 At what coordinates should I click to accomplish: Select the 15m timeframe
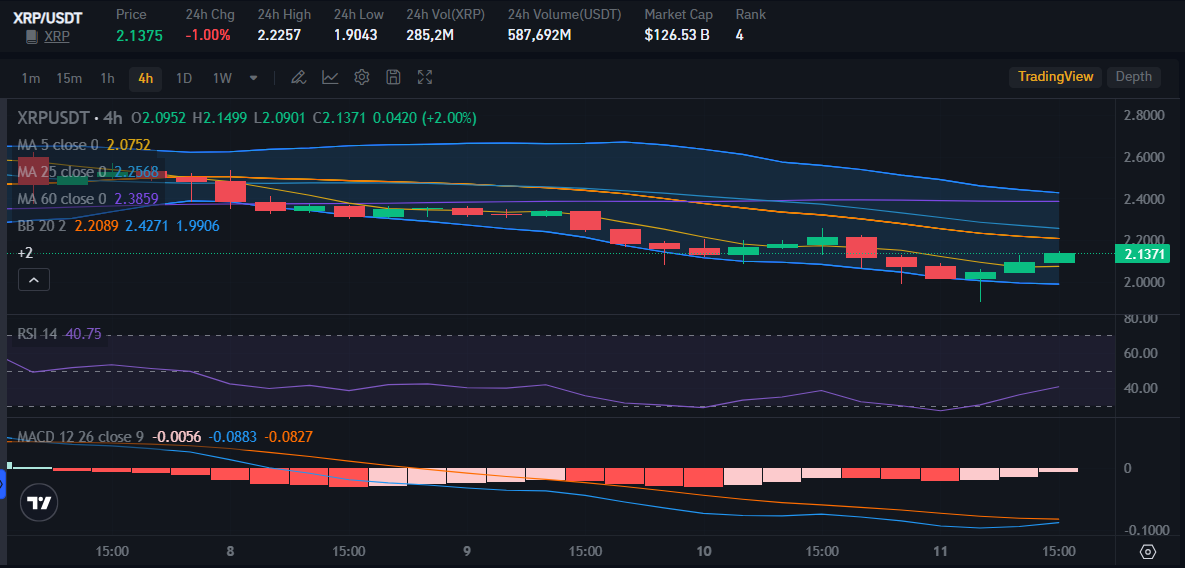pyautogui.click(x=69, y=78)
